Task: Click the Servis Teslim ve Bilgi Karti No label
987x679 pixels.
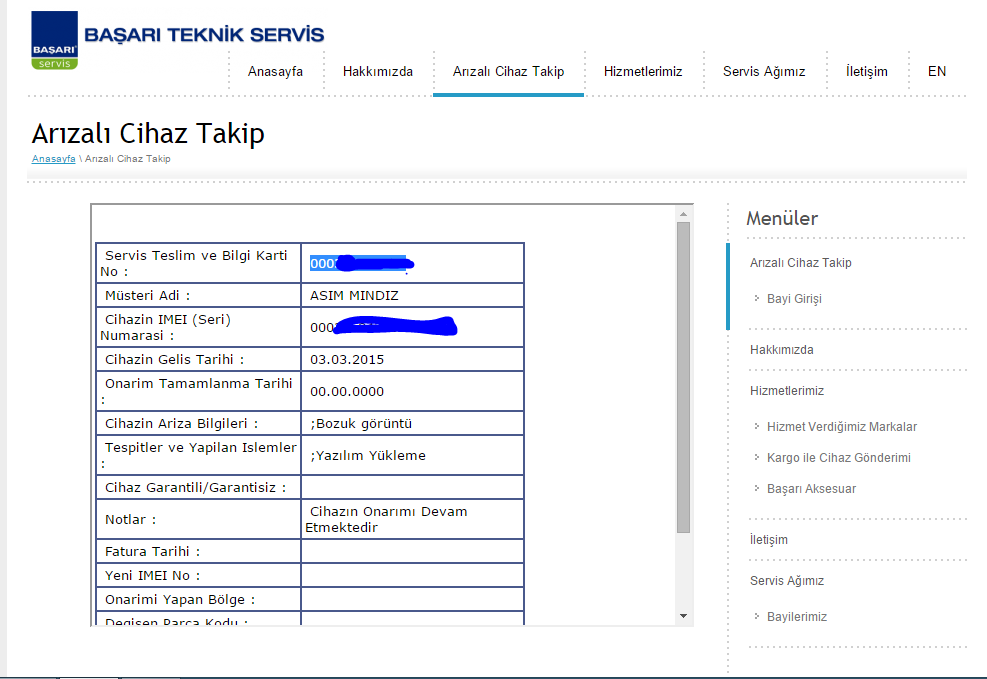Action: coord(194,264)
